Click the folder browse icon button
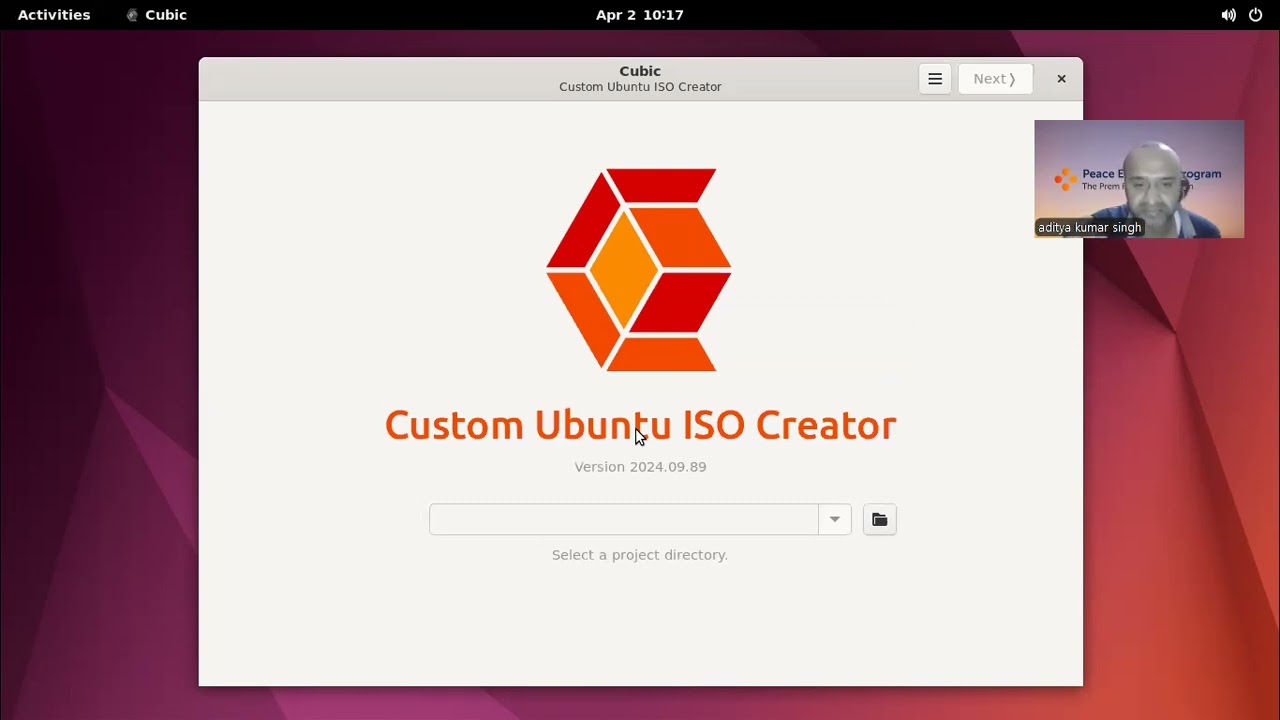The height and width of the screenshot is (720, 1280). pos(880,520)
